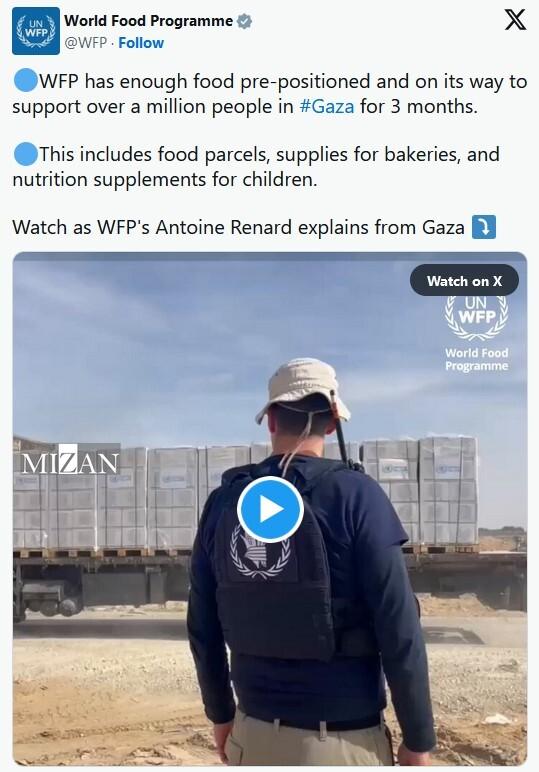Click the UN WFP watermark in the video

476,318
